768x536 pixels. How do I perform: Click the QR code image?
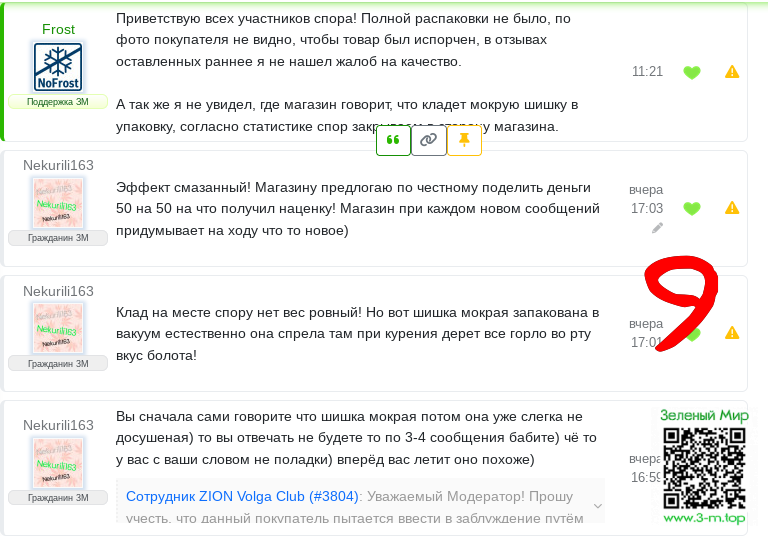704,467
